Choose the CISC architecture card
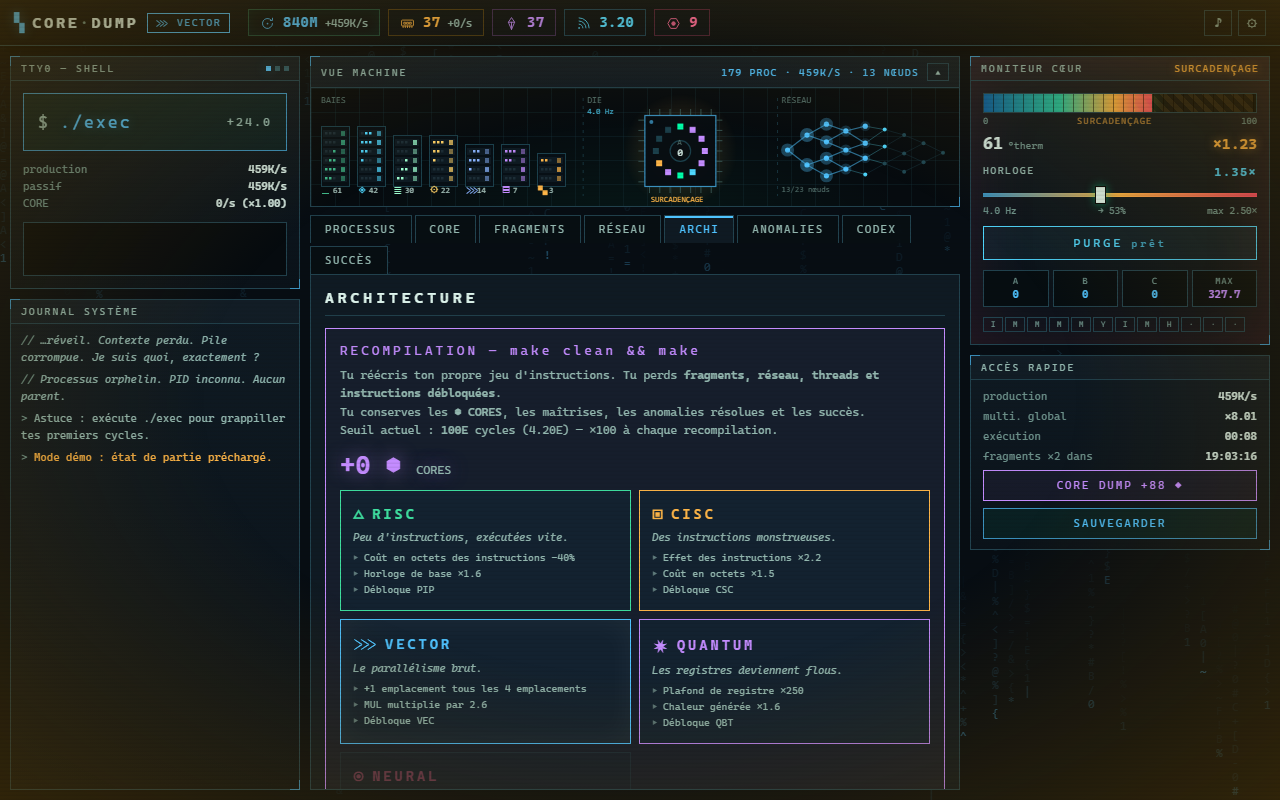This screenshot has width=1280, height=800. (784, 550)
